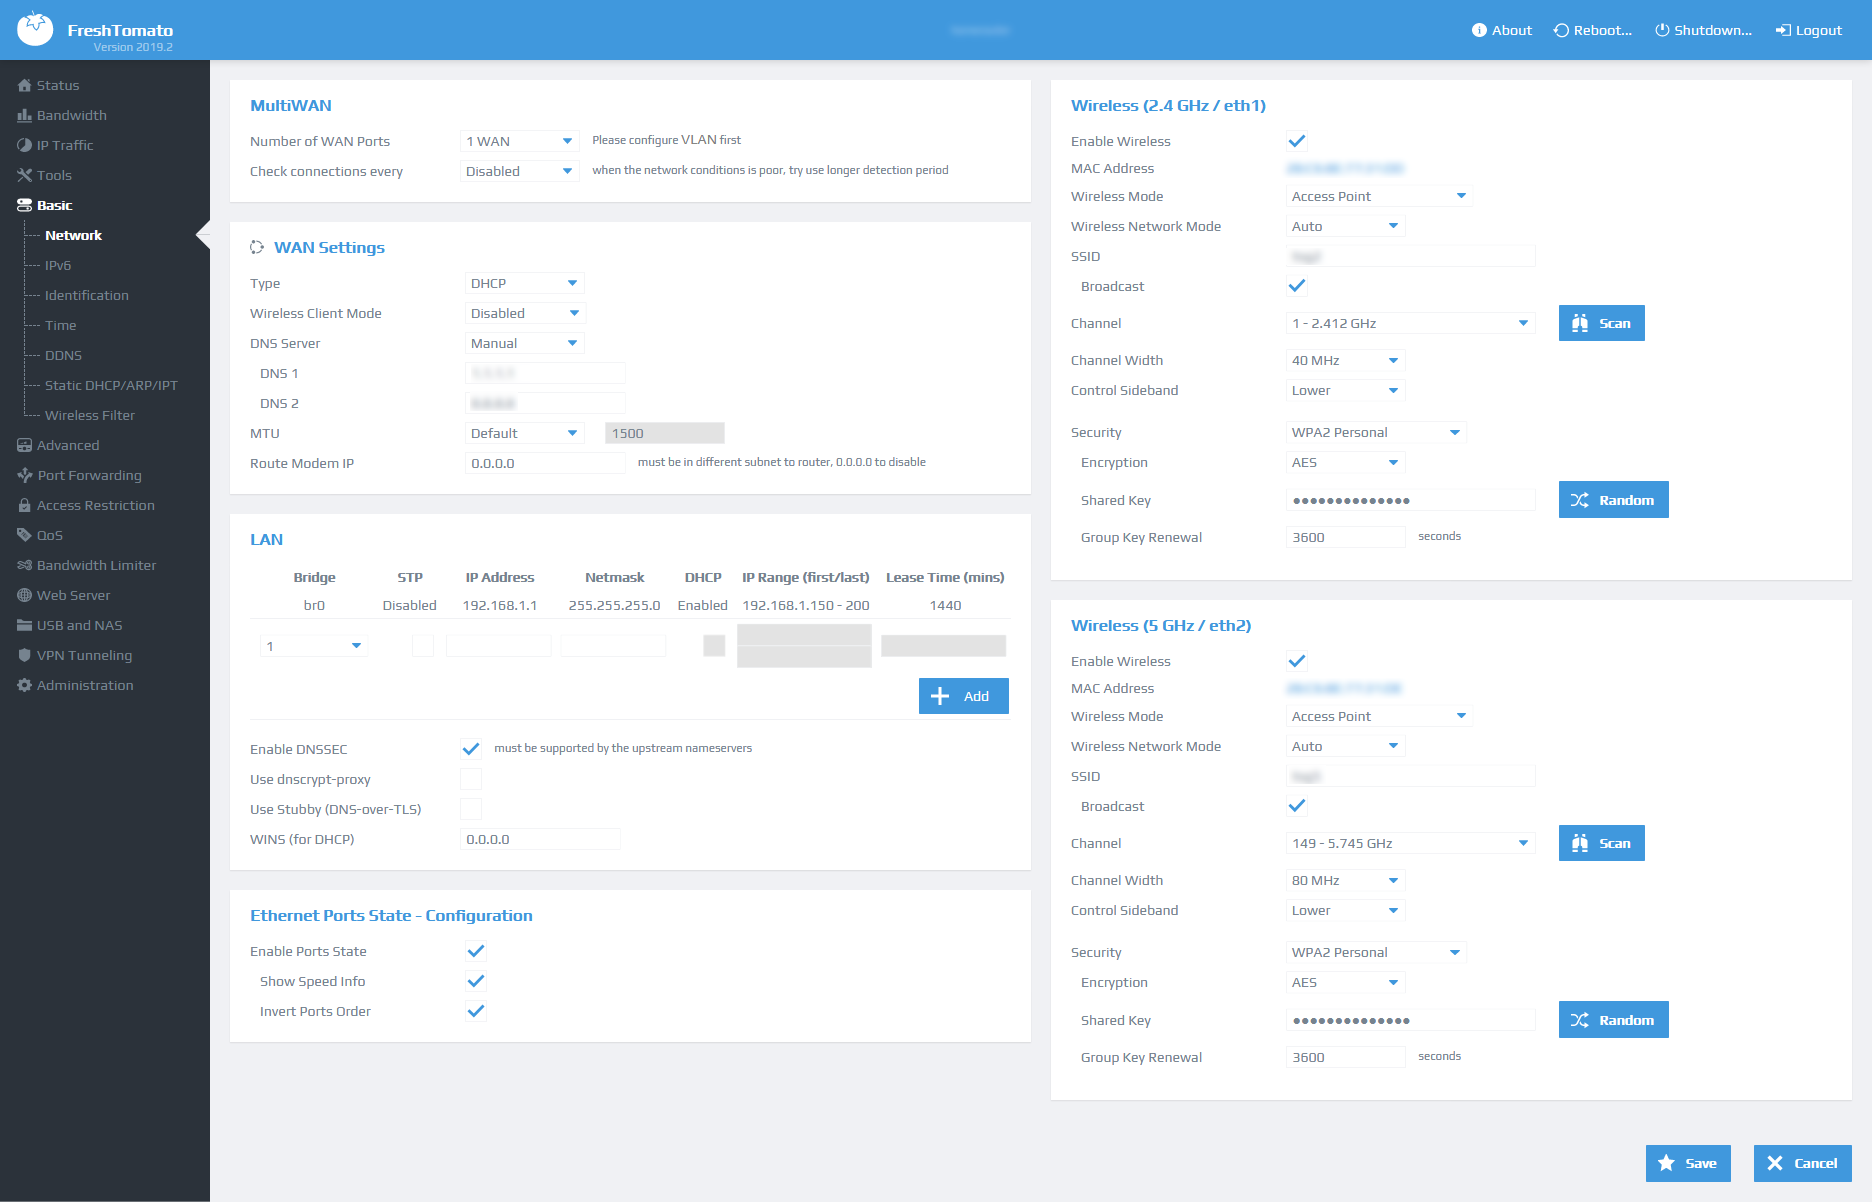Click the WAN Settings refresh icon
The height and width of the screenshot is (1202, 1872).
click(257, 247)
